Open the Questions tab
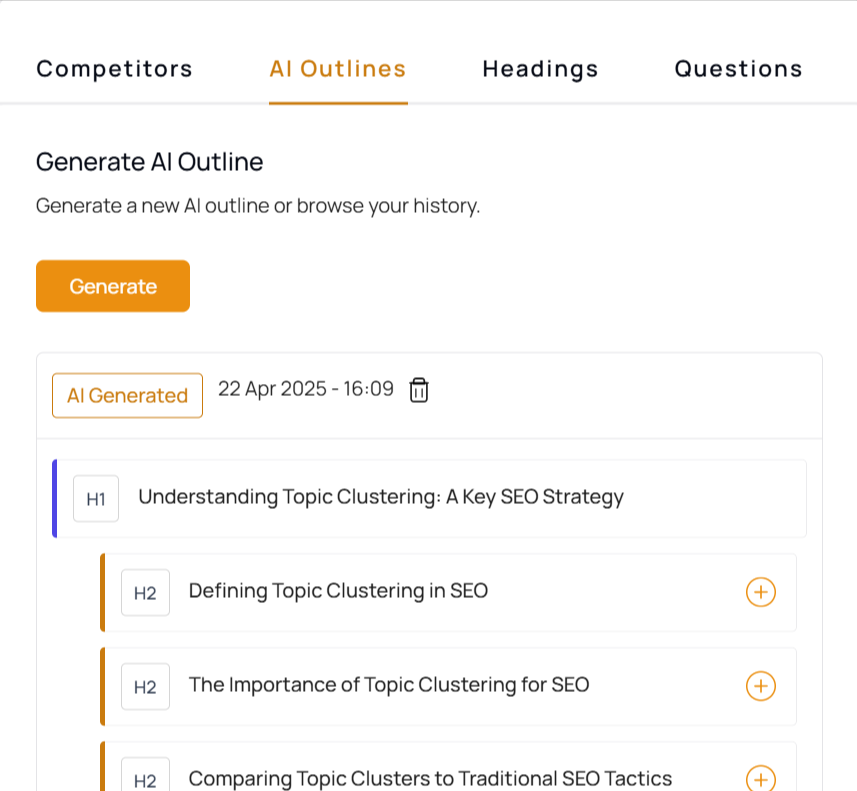857x791 pixels. click(738, 69)
